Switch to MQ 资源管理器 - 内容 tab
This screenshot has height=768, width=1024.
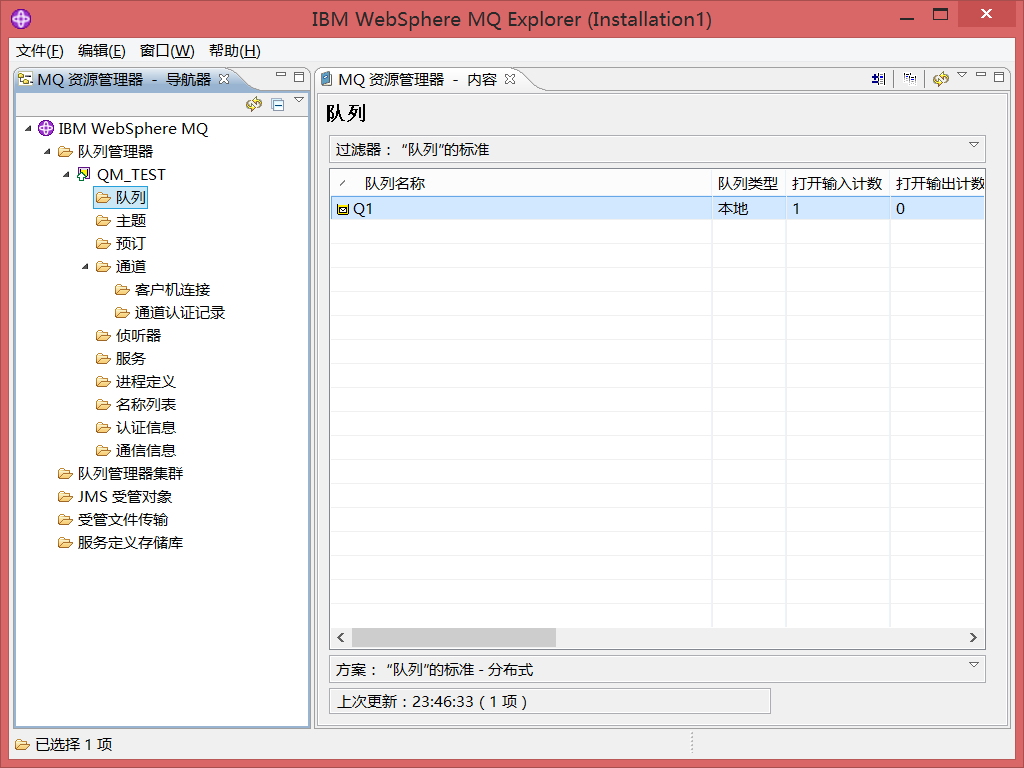[x=417, y=80]
